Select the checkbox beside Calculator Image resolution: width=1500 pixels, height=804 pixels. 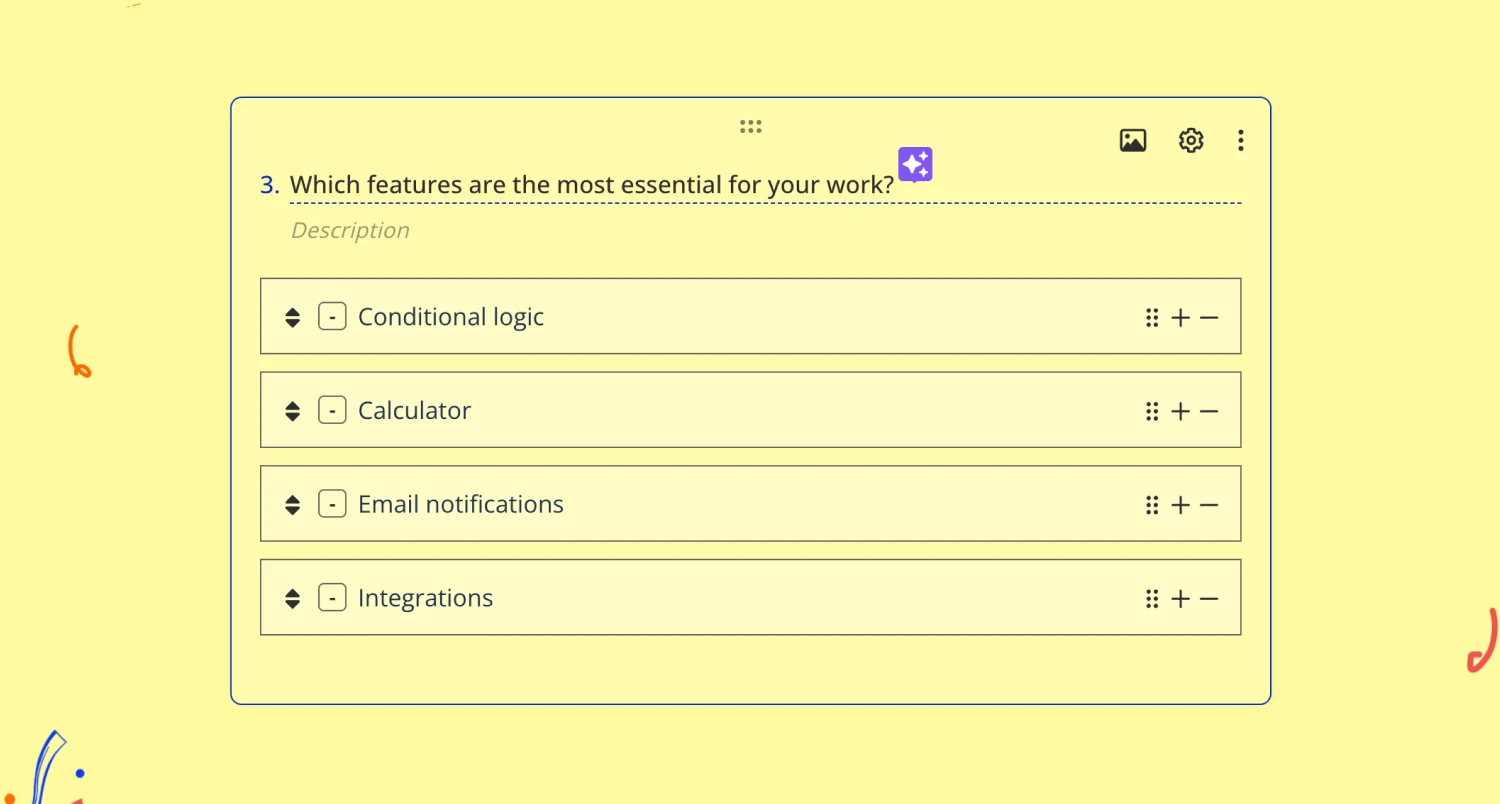332,410
